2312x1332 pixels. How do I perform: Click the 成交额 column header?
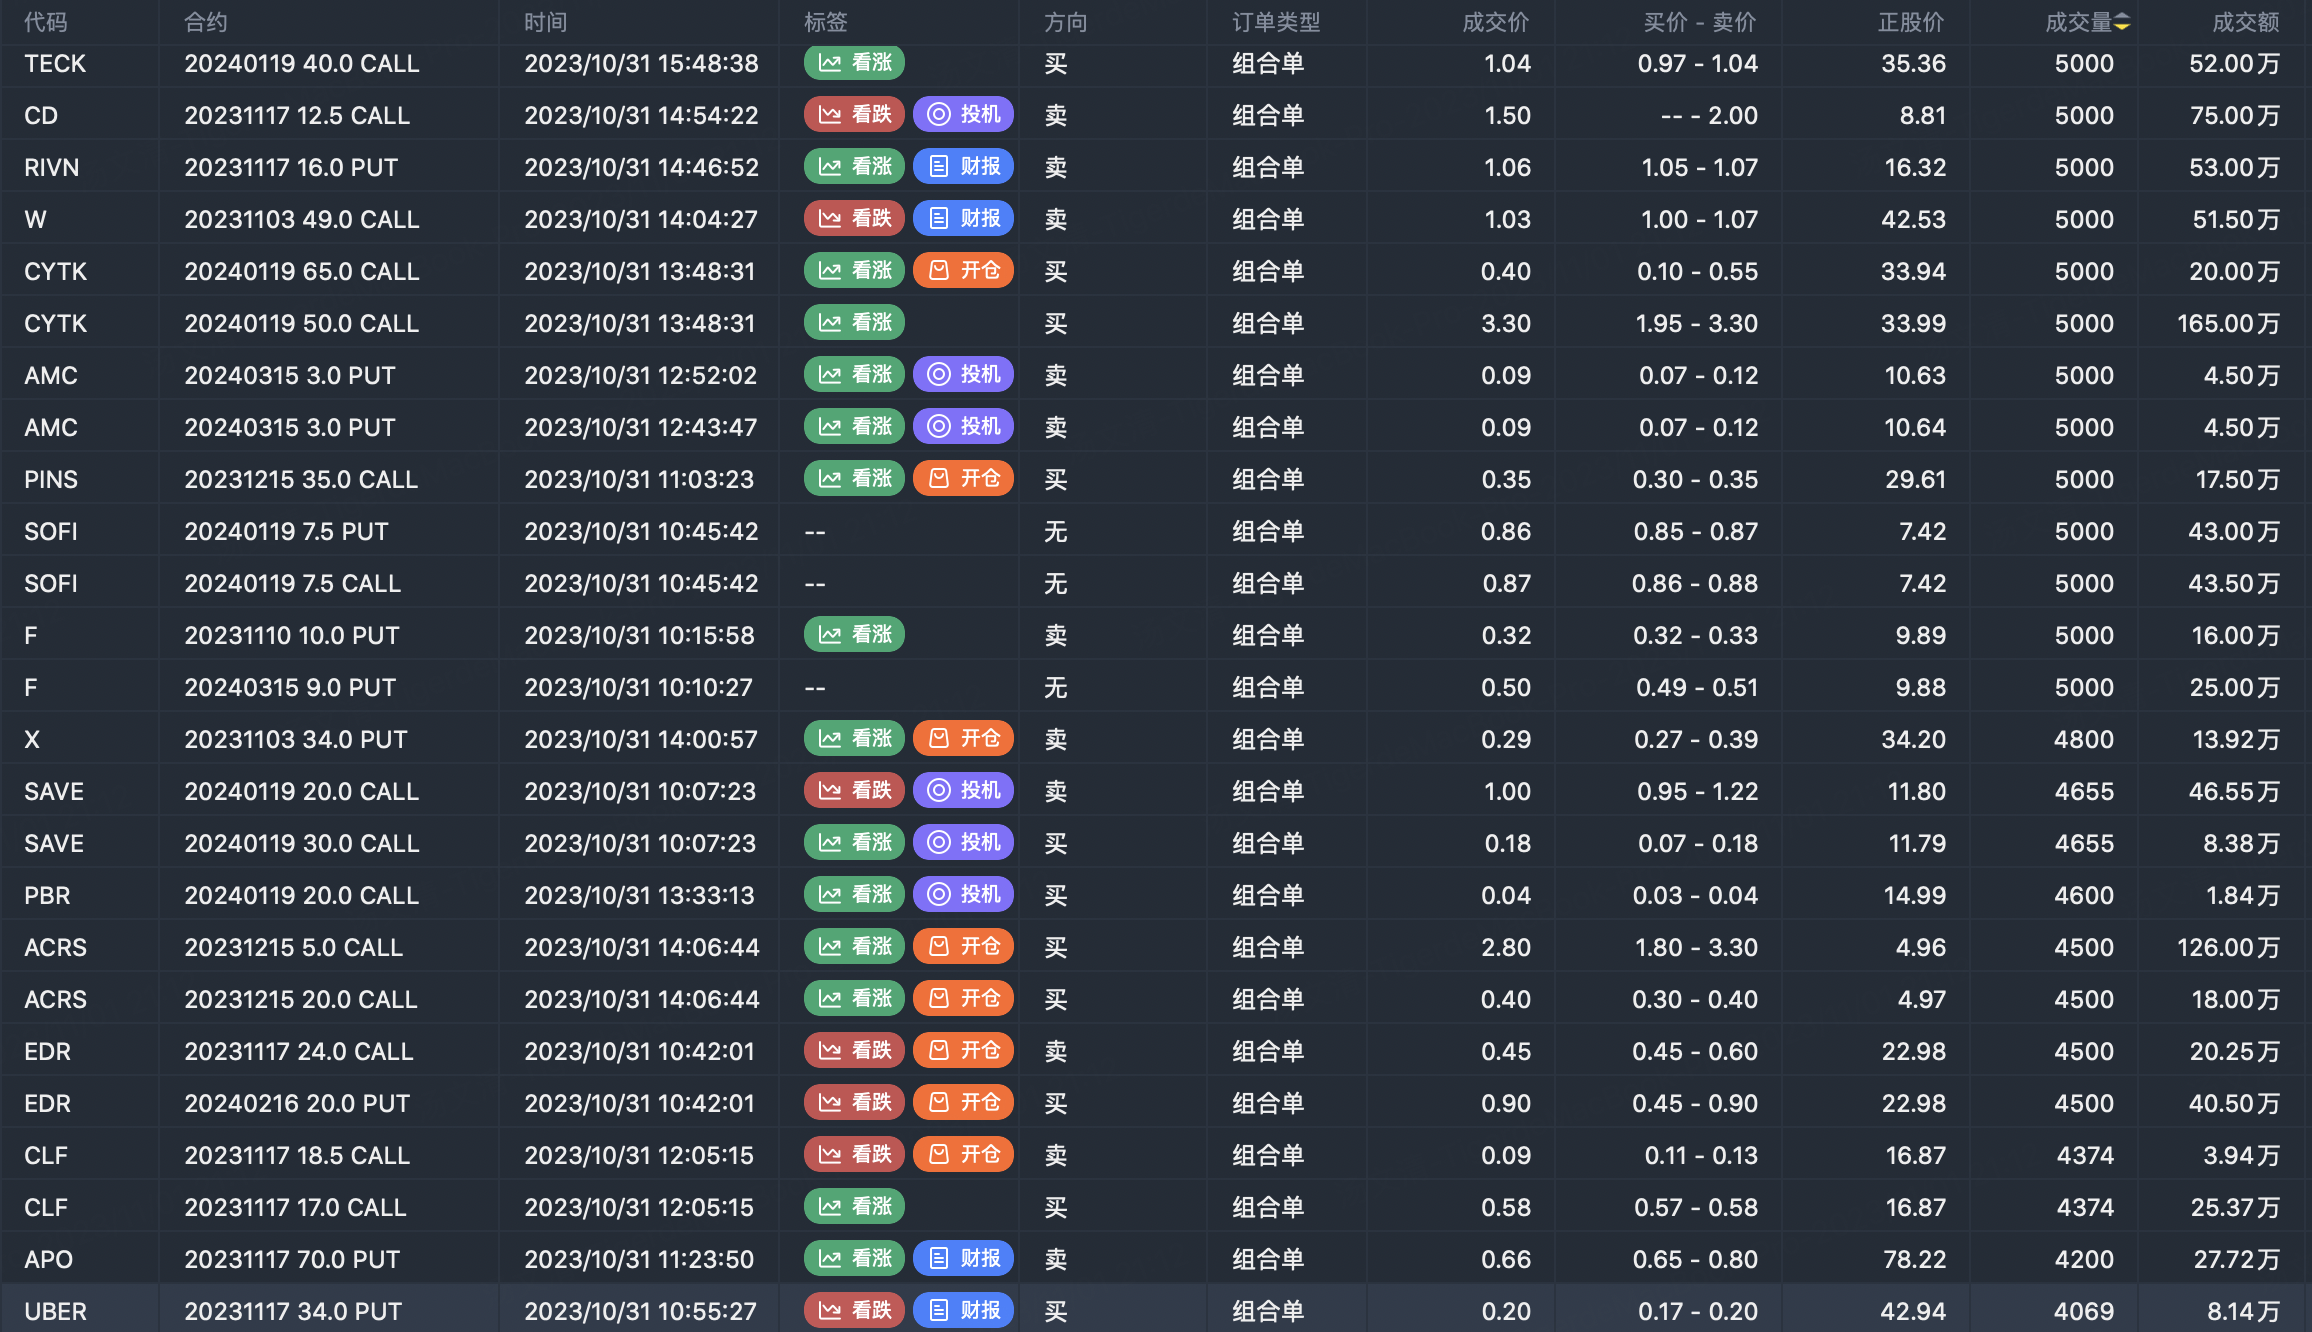pyautogui.click(x=2246, y=22)
